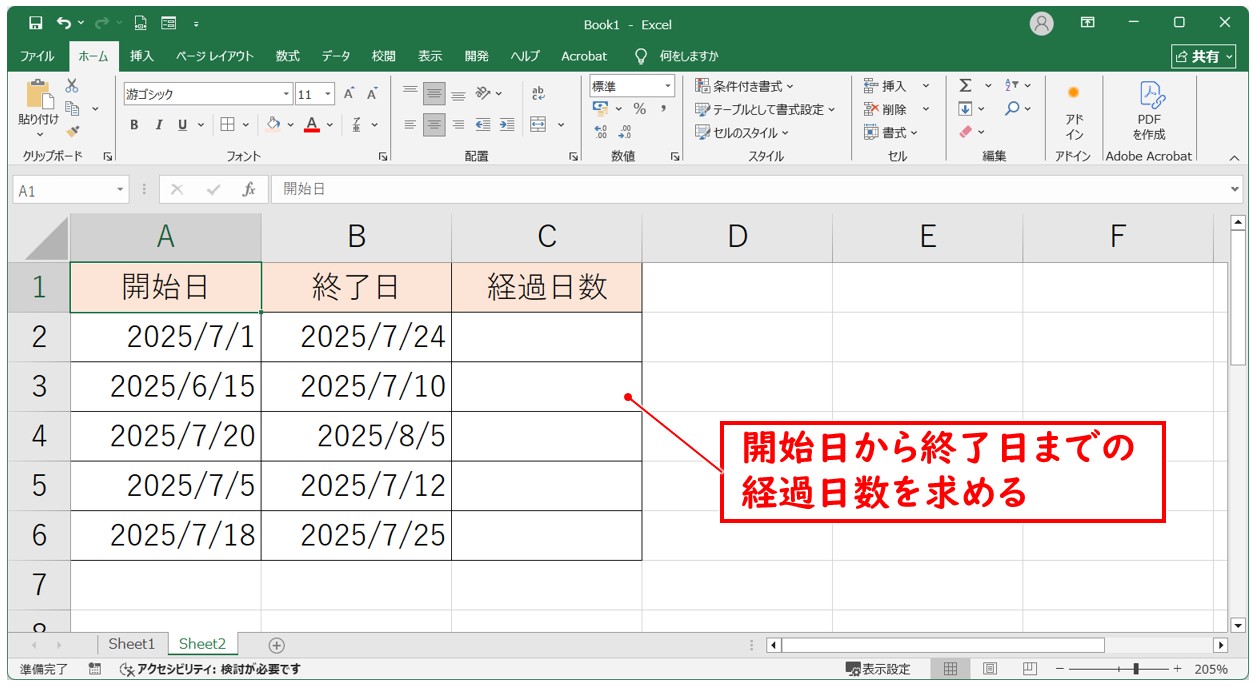The image size is (1257, 686).
Task: Toggle Bold formatting
Action: pyautogui.click(x=134, y=125)
